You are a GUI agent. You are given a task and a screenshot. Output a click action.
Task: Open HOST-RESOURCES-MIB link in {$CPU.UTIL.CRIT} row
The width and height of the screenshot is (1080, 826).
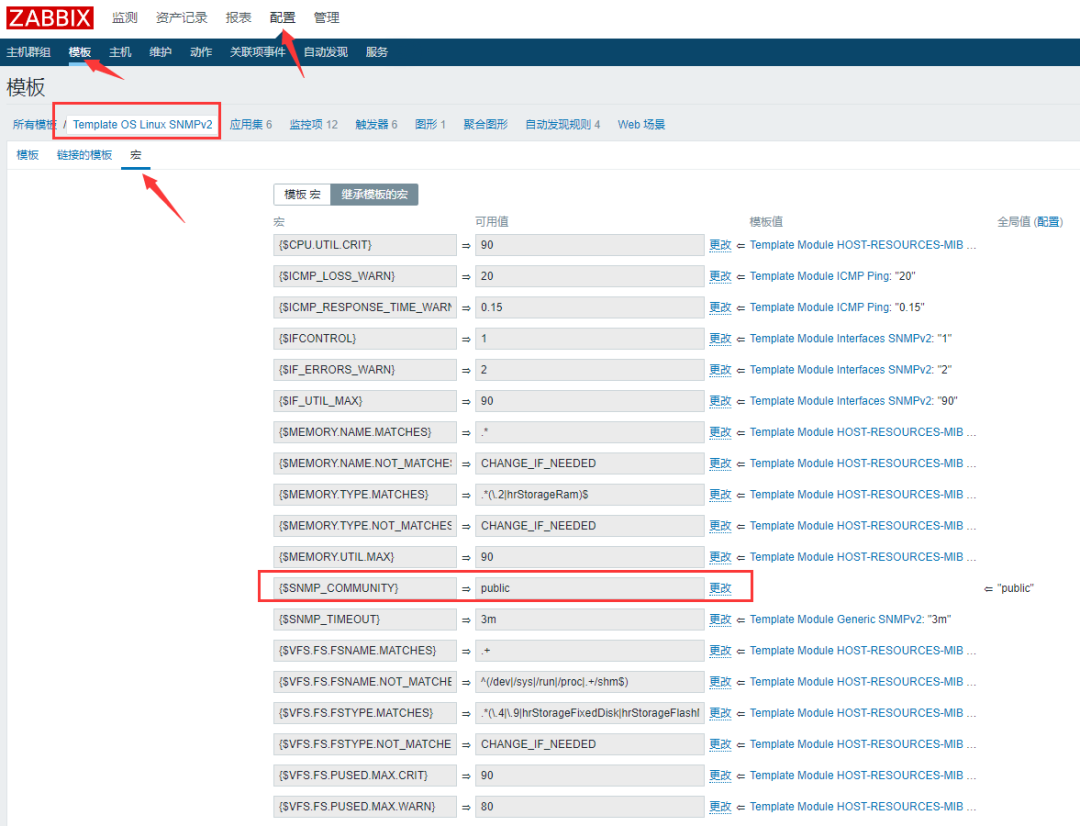coord(862,245)
